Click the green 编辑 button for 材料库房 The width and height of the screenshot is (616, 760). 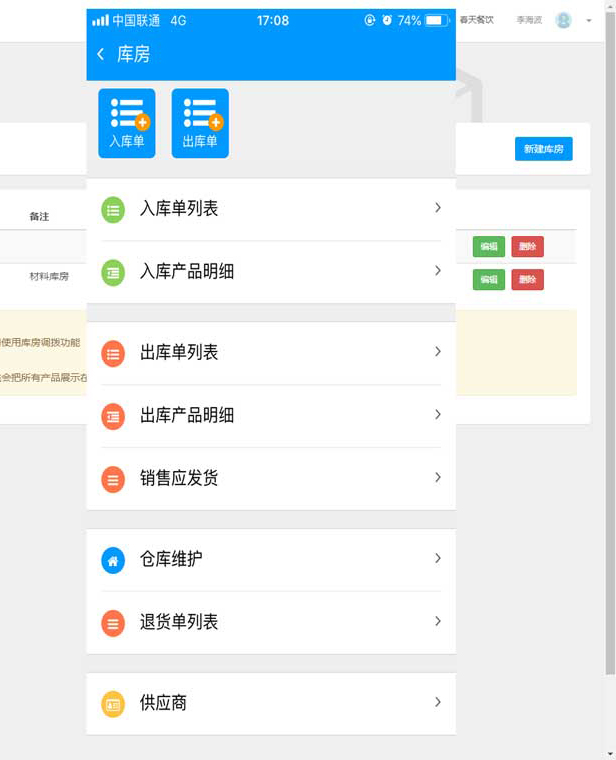488,279
